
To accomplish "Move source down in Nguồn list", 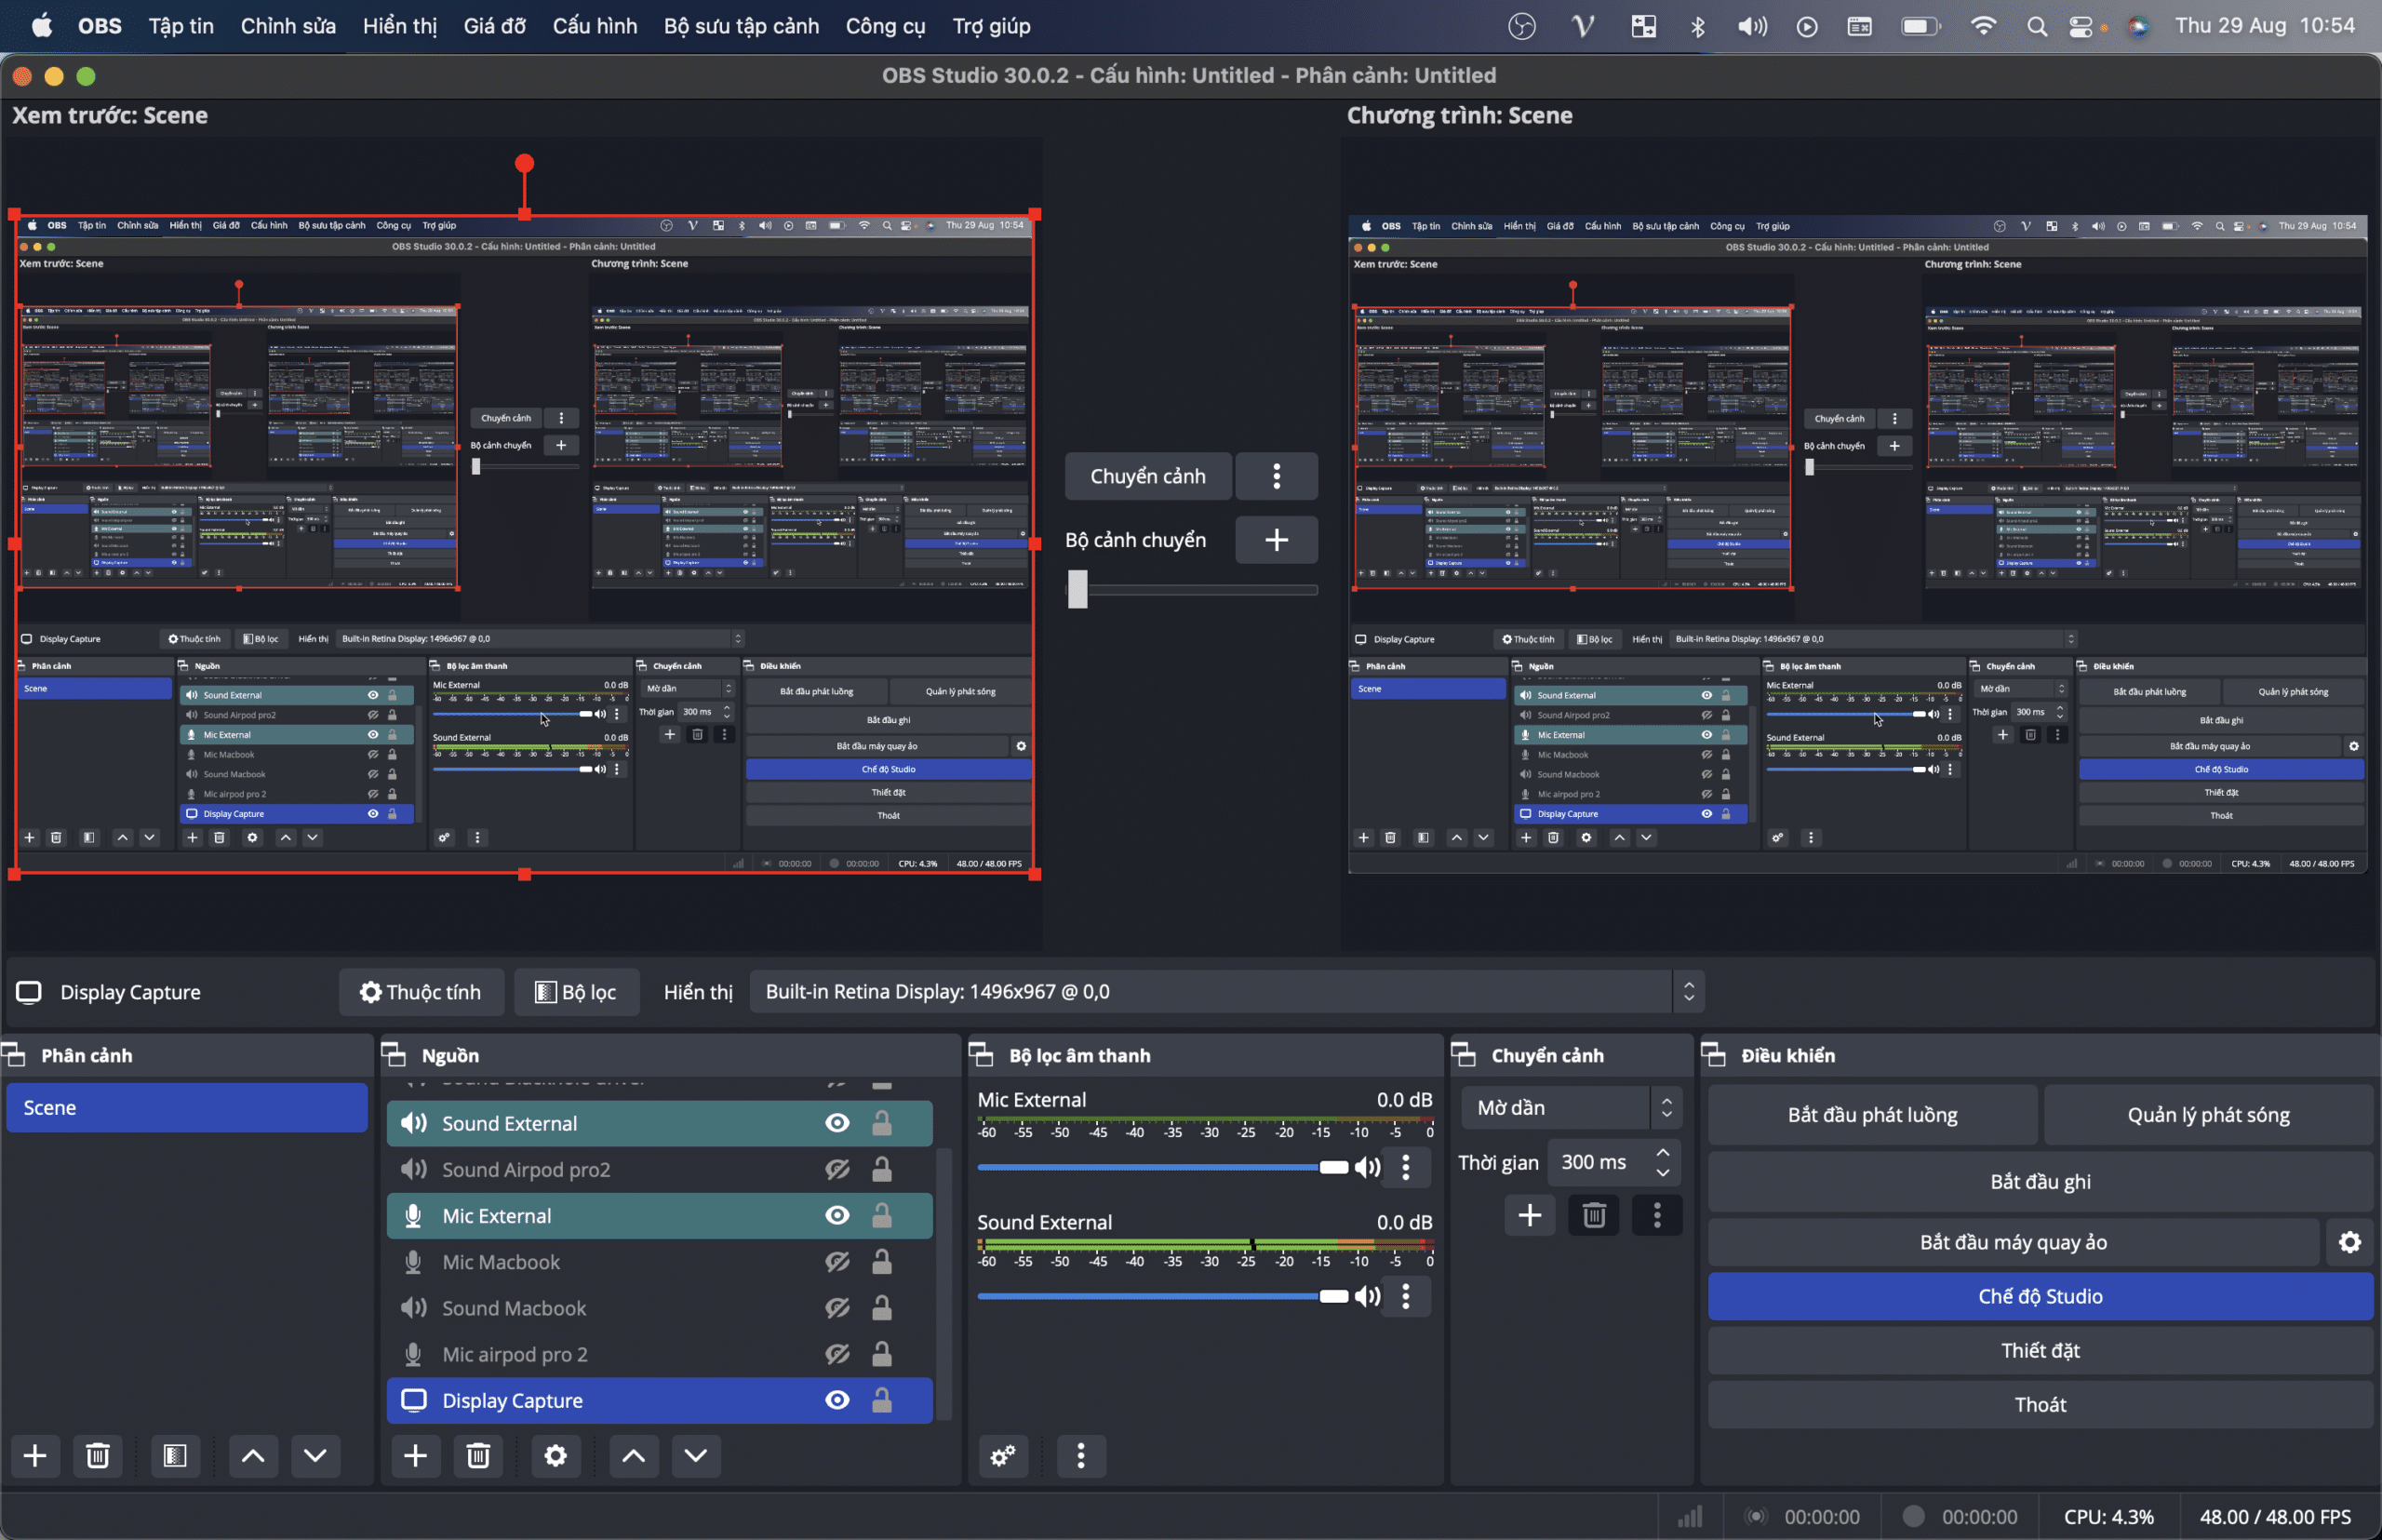I will point(696,1455).
